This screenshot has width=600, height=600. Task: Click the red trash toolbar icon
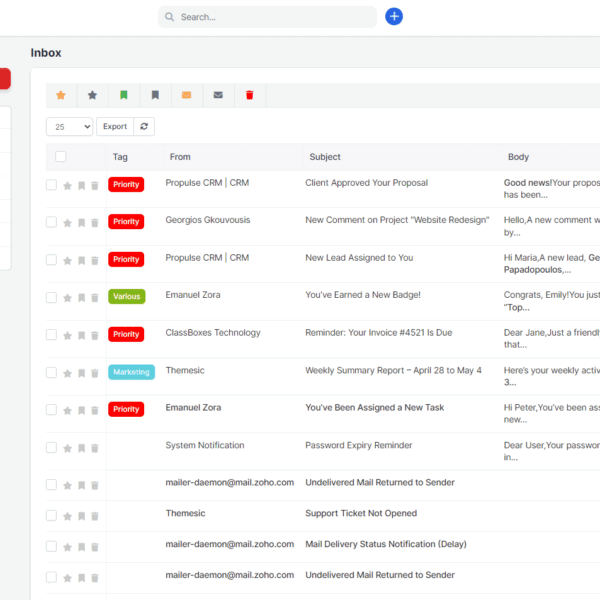tap(249, 95)
